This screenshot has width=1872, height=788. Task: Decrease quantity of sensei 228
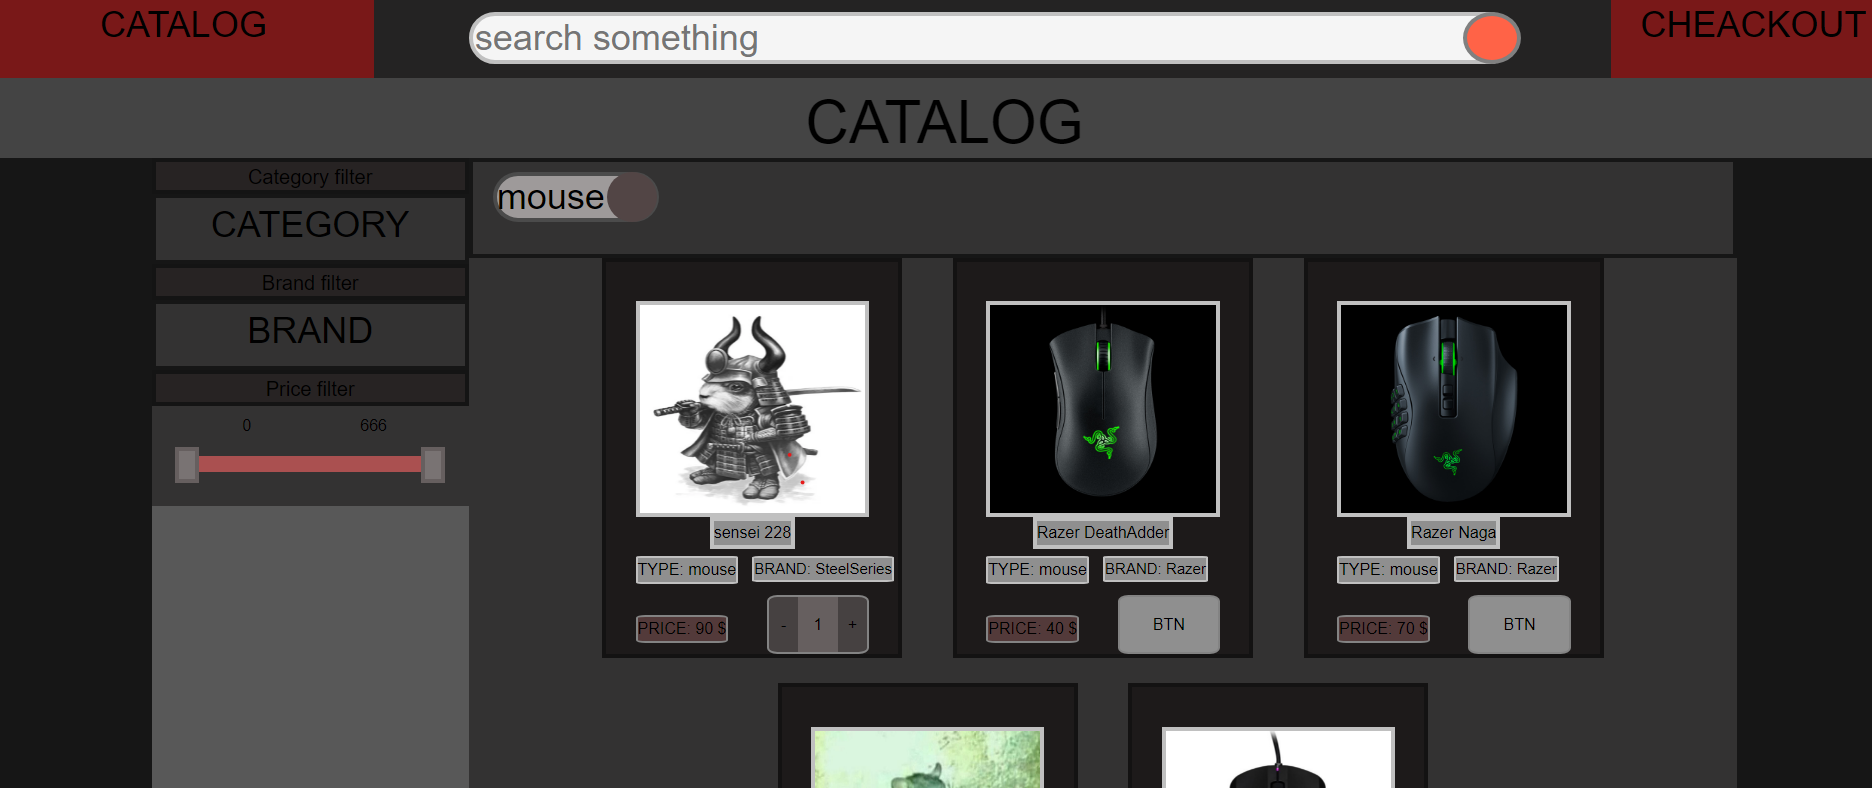pyautogui.click(x=783, y=625)
